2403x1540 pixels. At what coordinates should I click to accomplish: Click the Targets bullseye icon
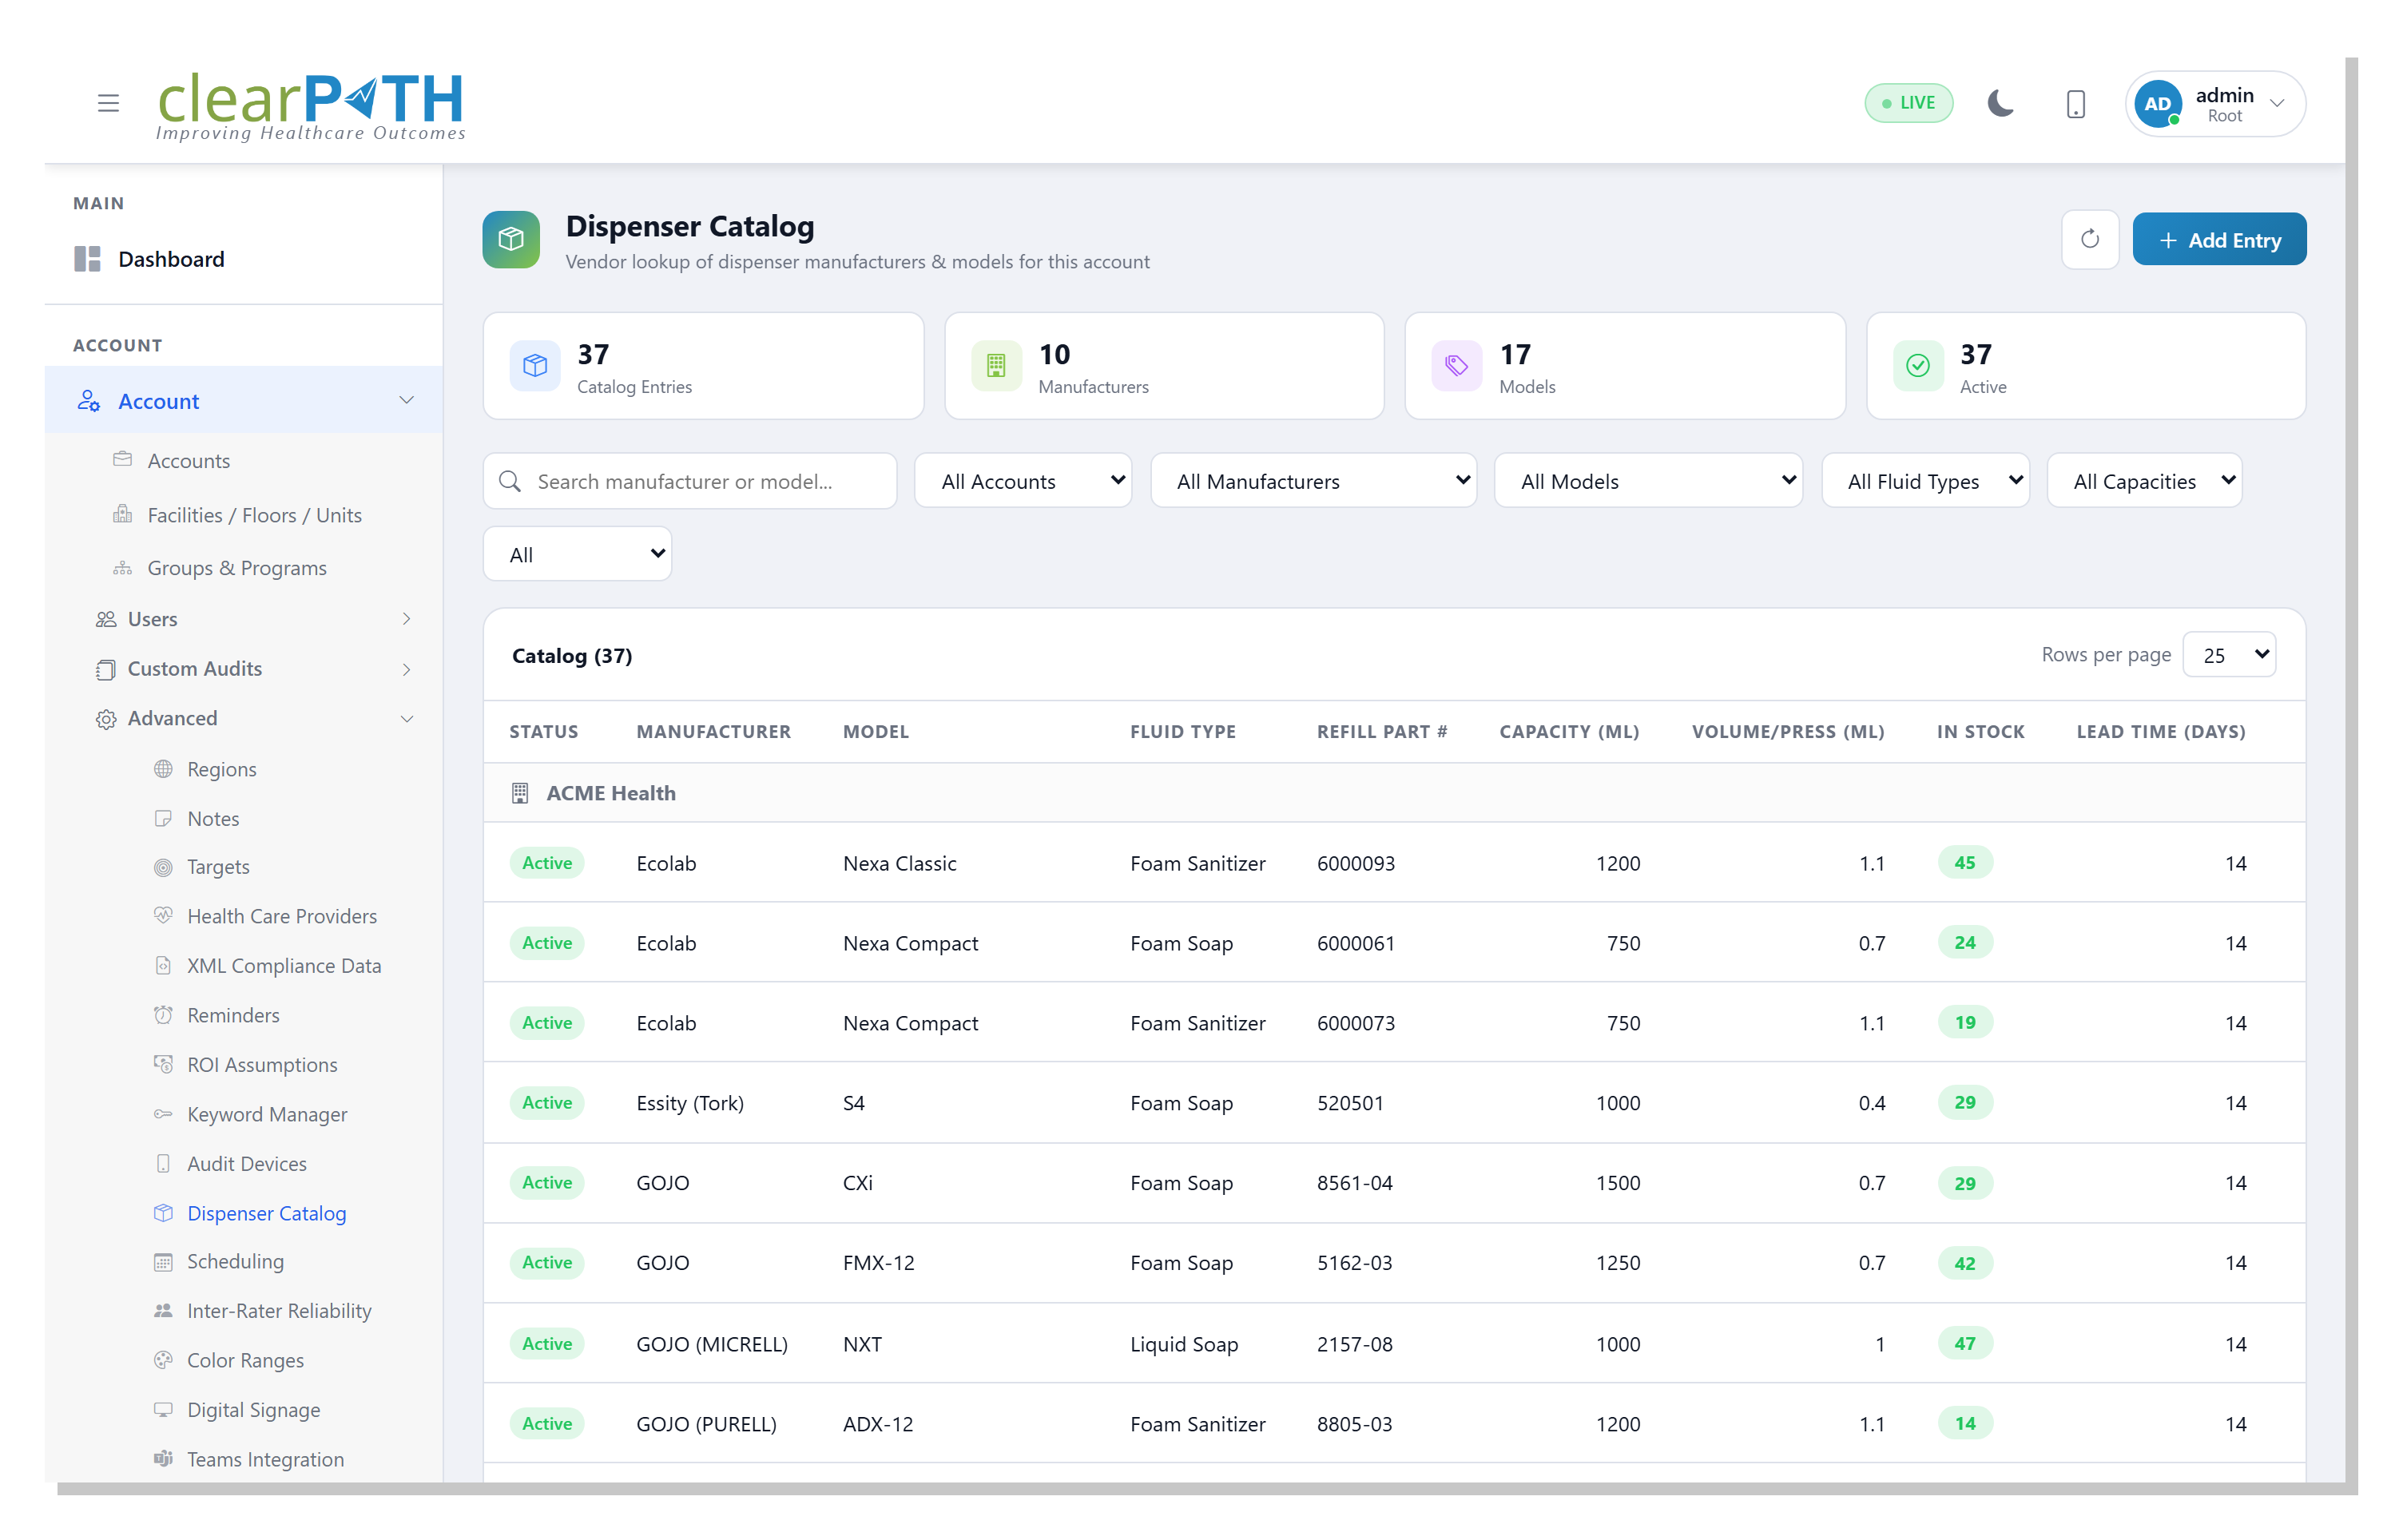[x=162, y=867]
